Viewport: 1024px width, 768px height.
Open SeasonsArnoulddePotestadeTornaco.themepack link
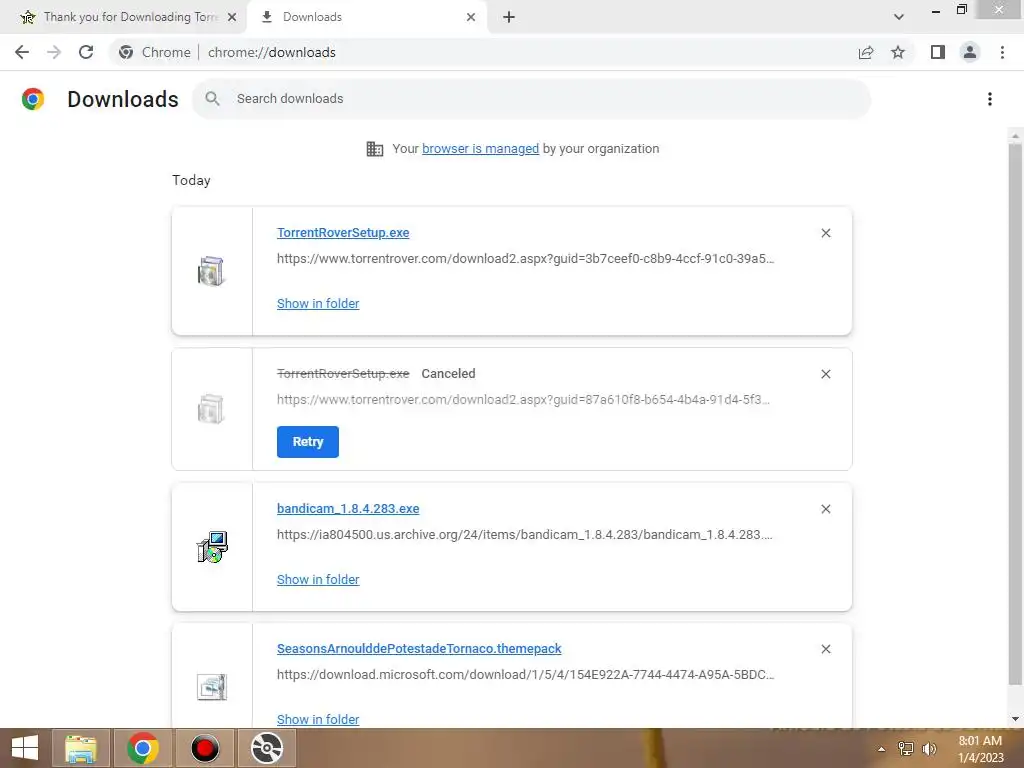(419, 649)
